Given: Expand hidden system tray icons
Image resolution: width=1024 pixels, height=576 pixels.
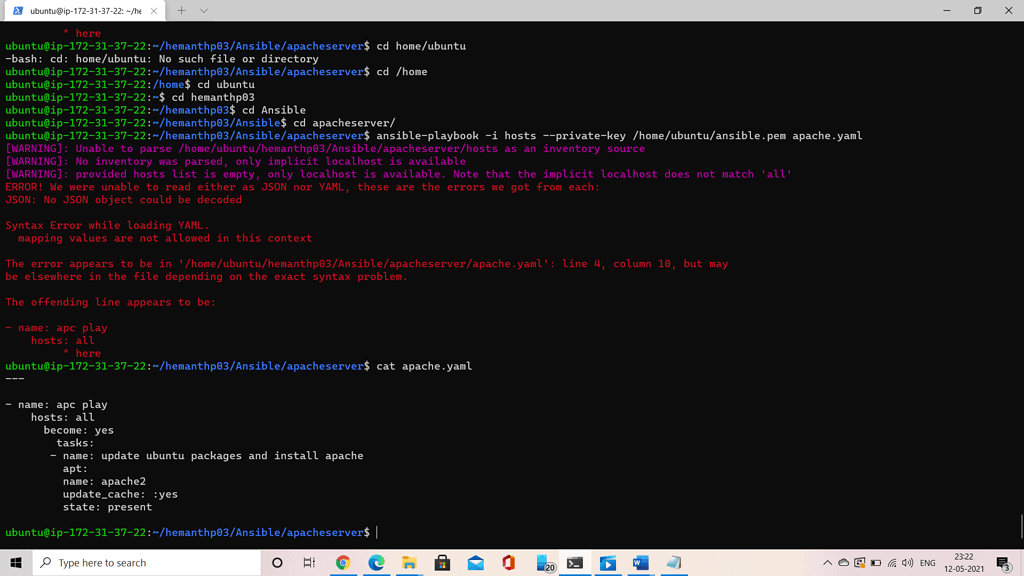Looking at the screenshot, I should 828,564.
